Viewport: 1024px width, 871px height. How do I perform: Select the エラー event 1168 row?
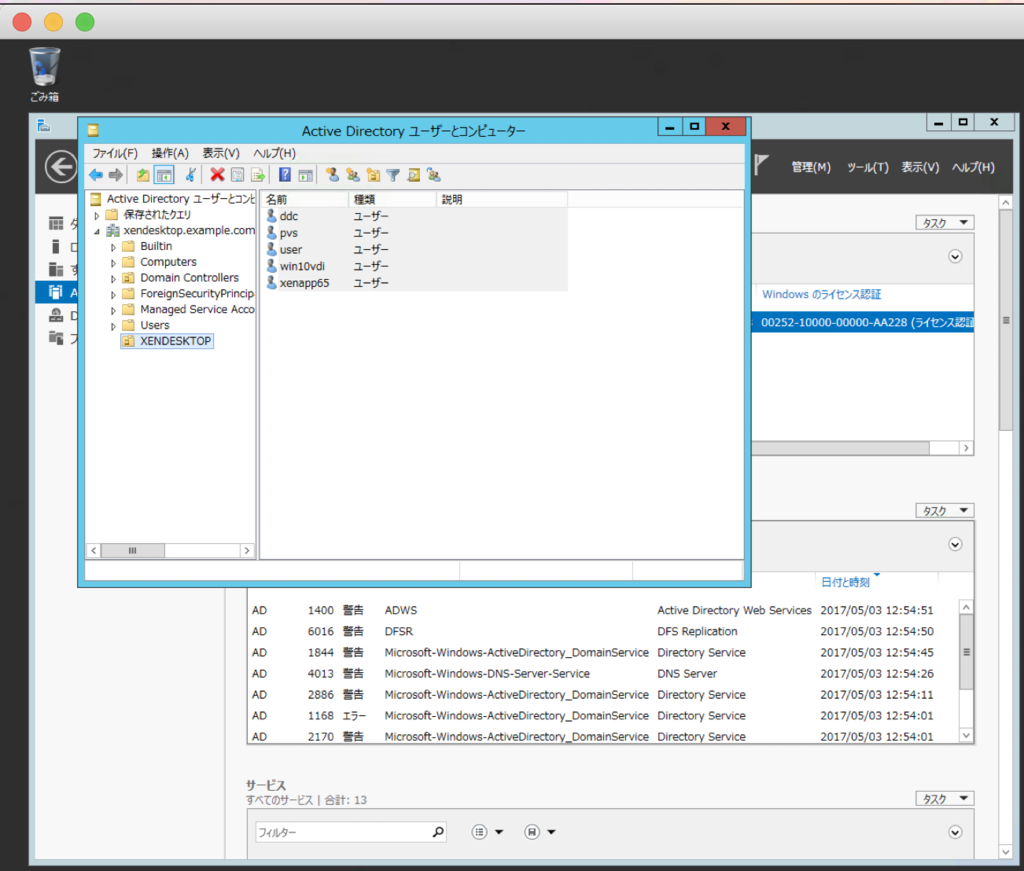pyautogui.click(x=602, y=716)
